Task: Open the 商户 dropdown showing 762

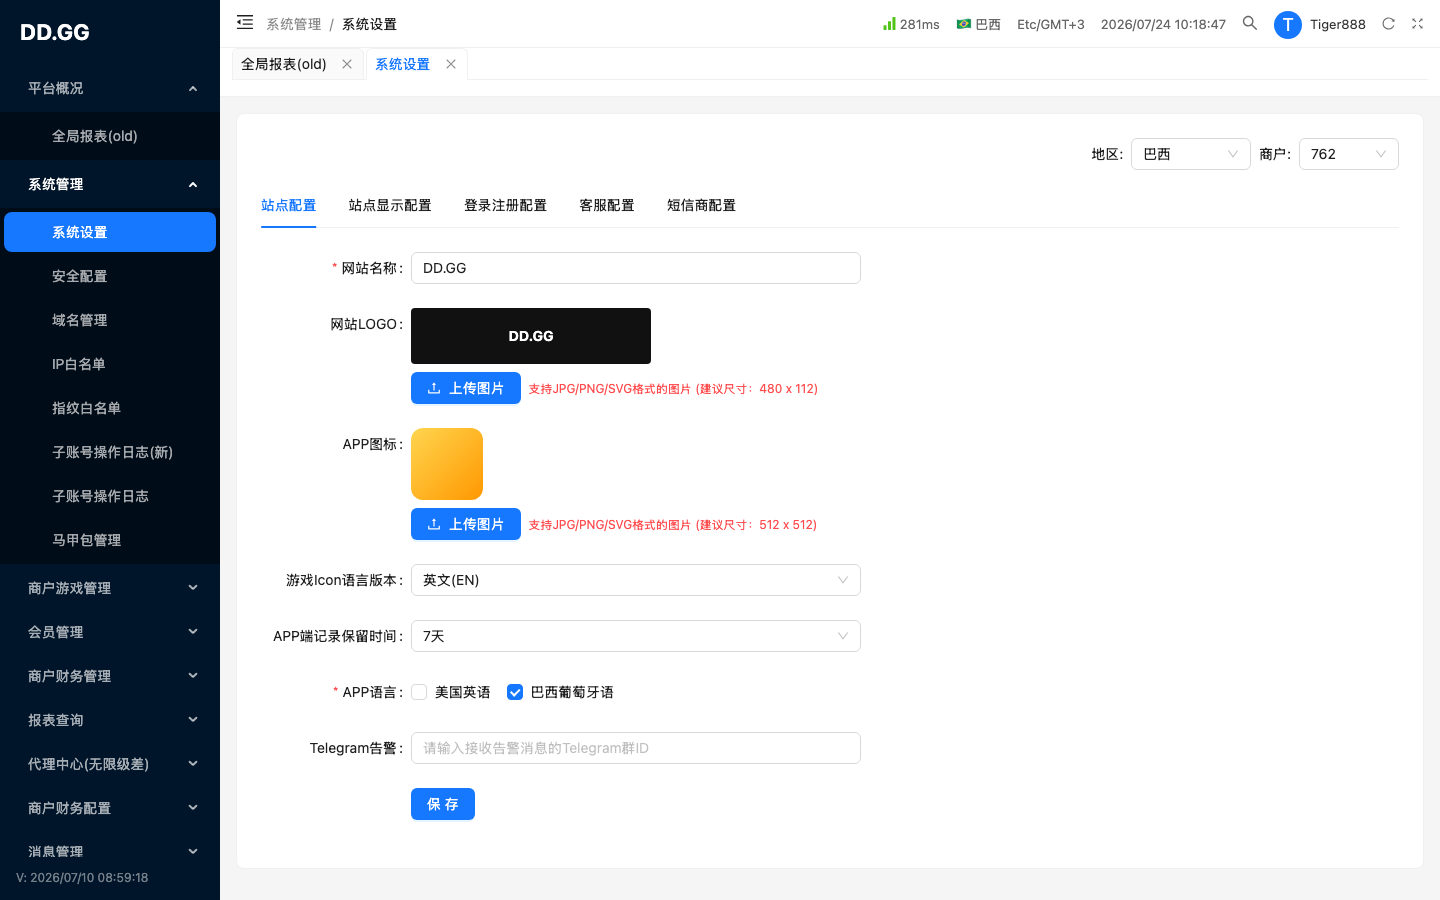Action: point(1349,154)
